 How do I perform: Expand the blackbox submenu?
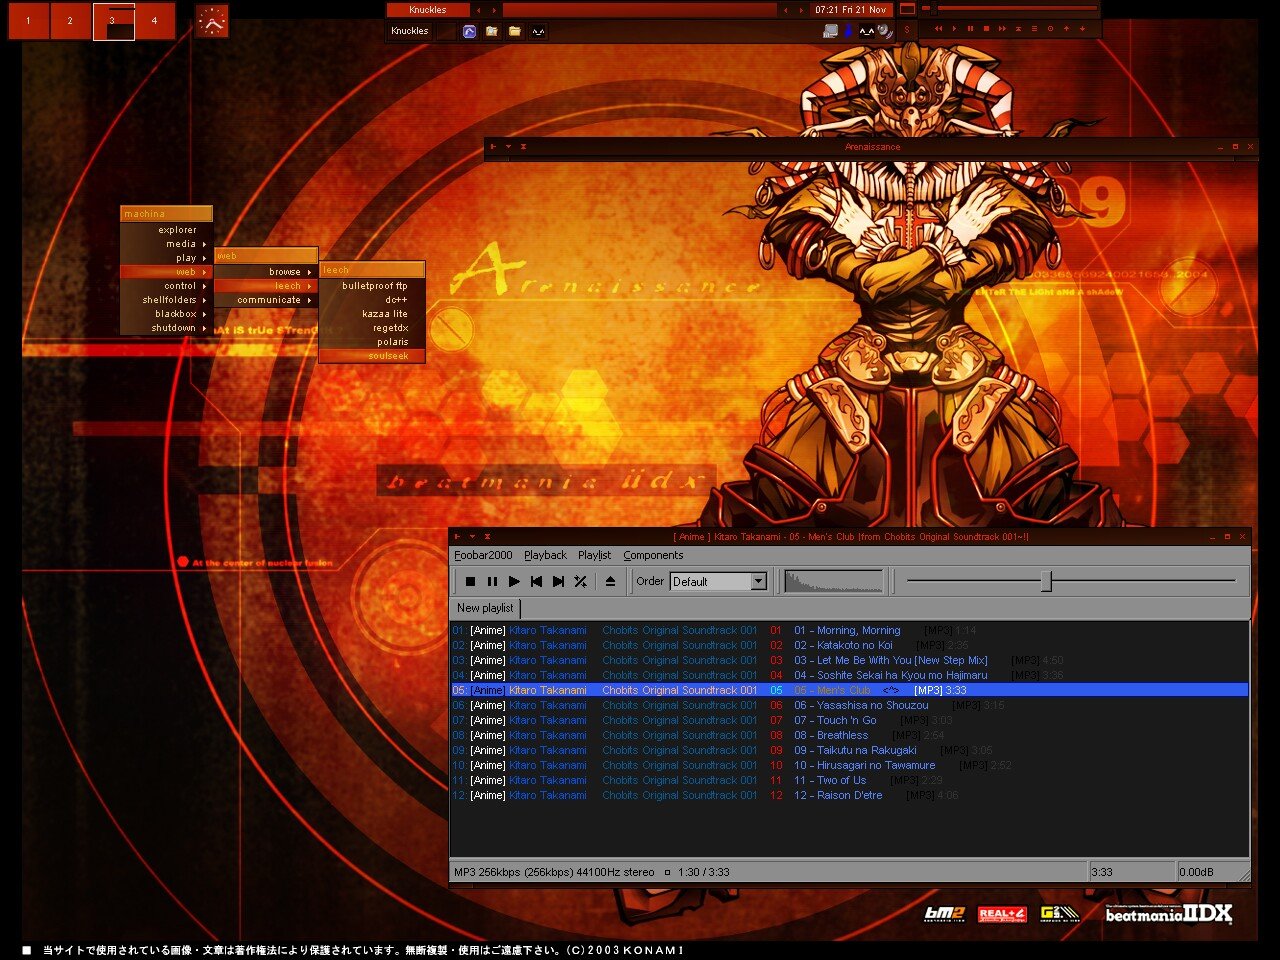coord(166,314)
